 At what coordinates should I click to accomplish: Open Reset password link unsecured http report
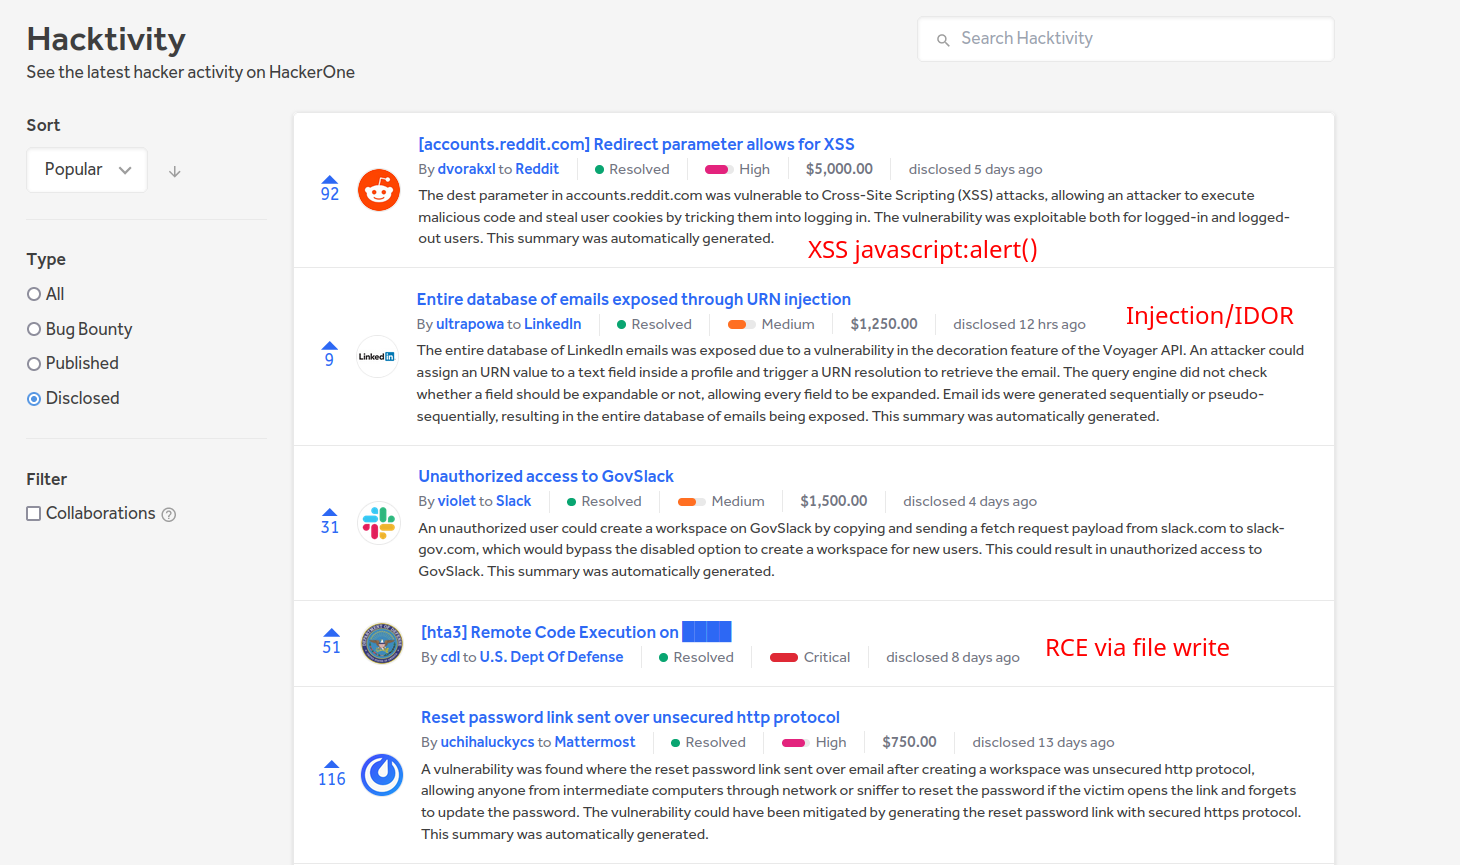point(630,718)
